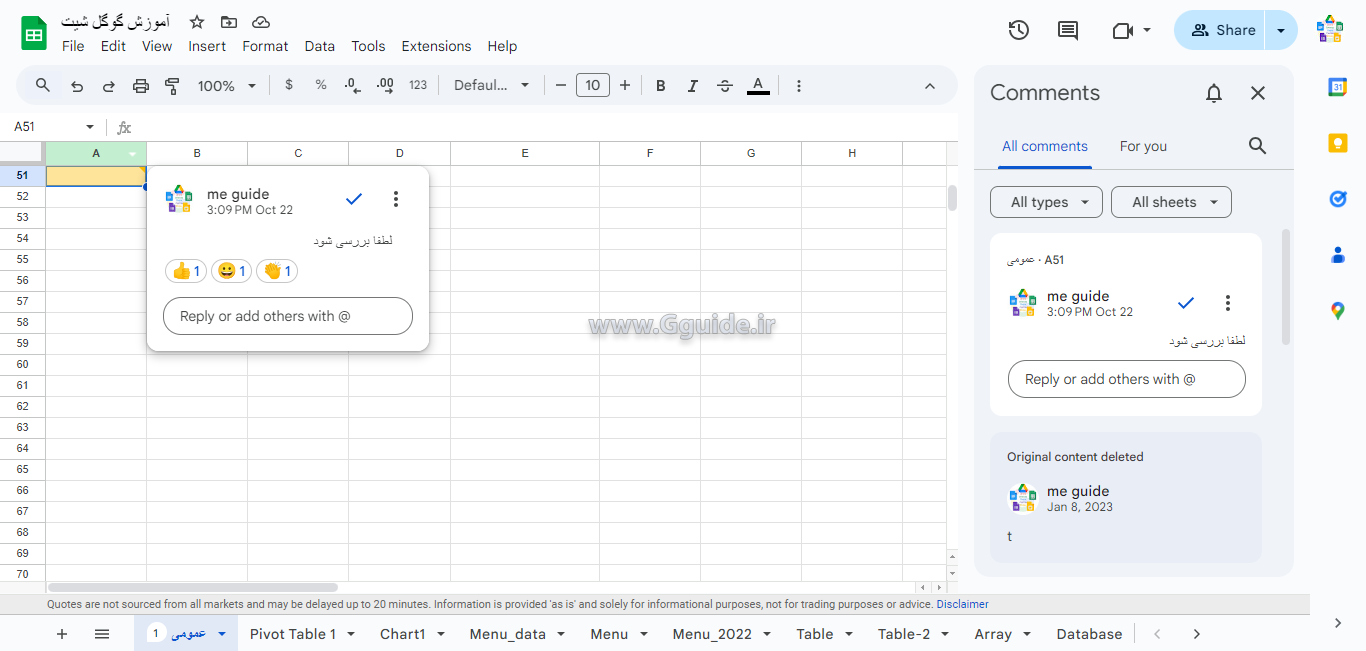
Task: Click the redo arrow icon
Action: 109,86
